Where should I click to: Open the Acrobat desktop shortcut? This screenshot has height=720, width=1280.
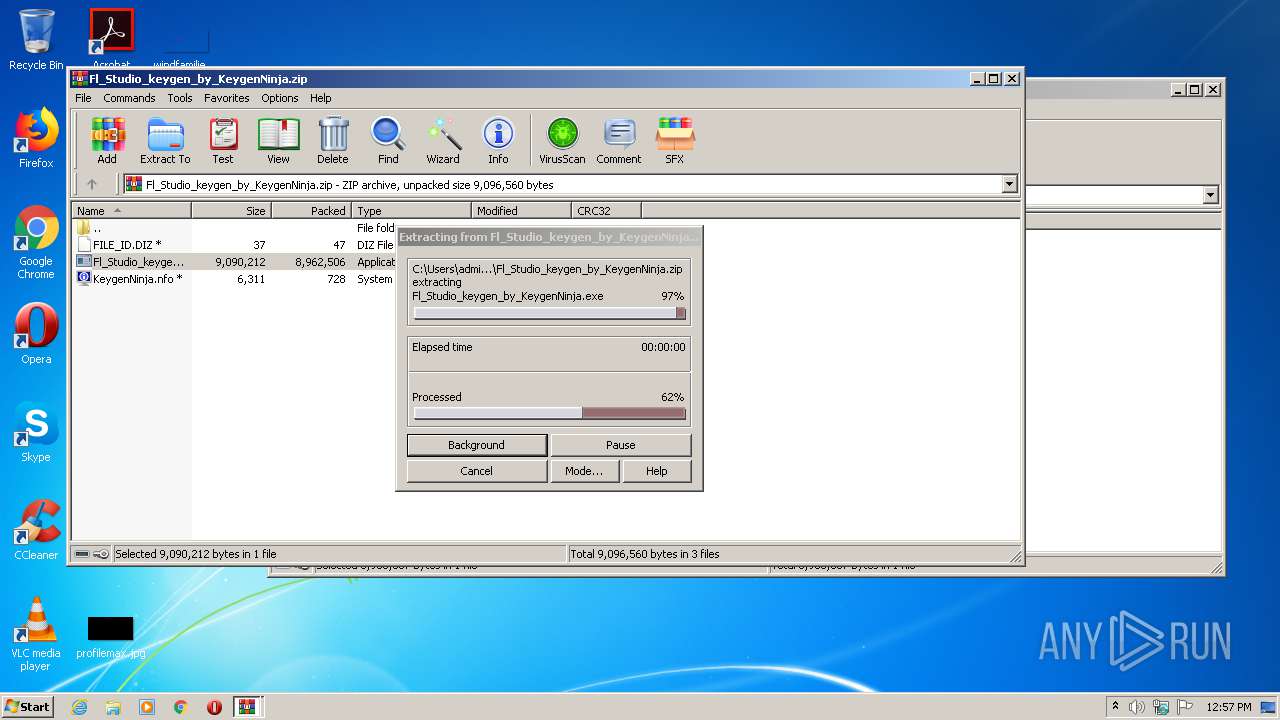pyautogui.click(x=111, y=40)
